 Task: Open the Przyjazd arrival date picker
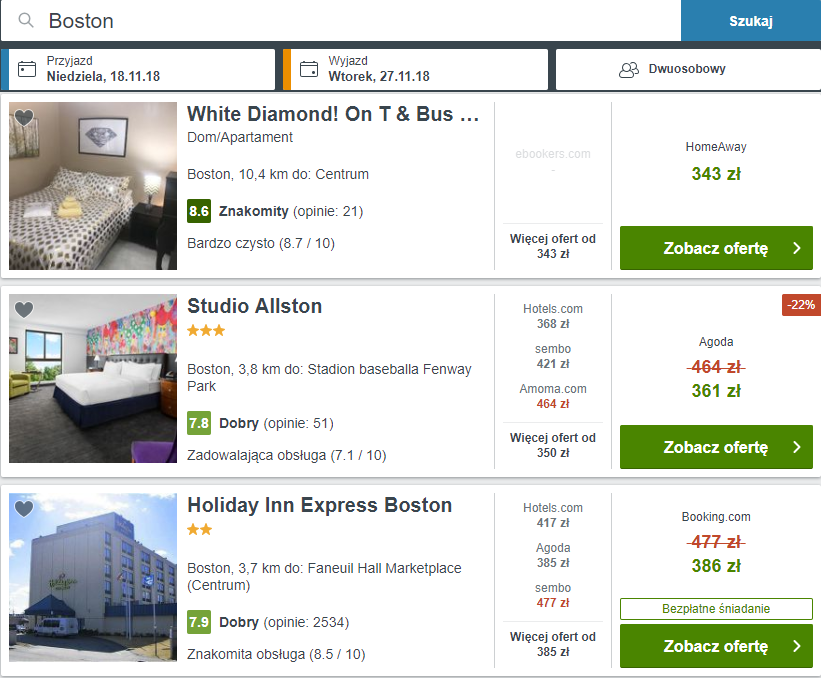coord(141,69)
